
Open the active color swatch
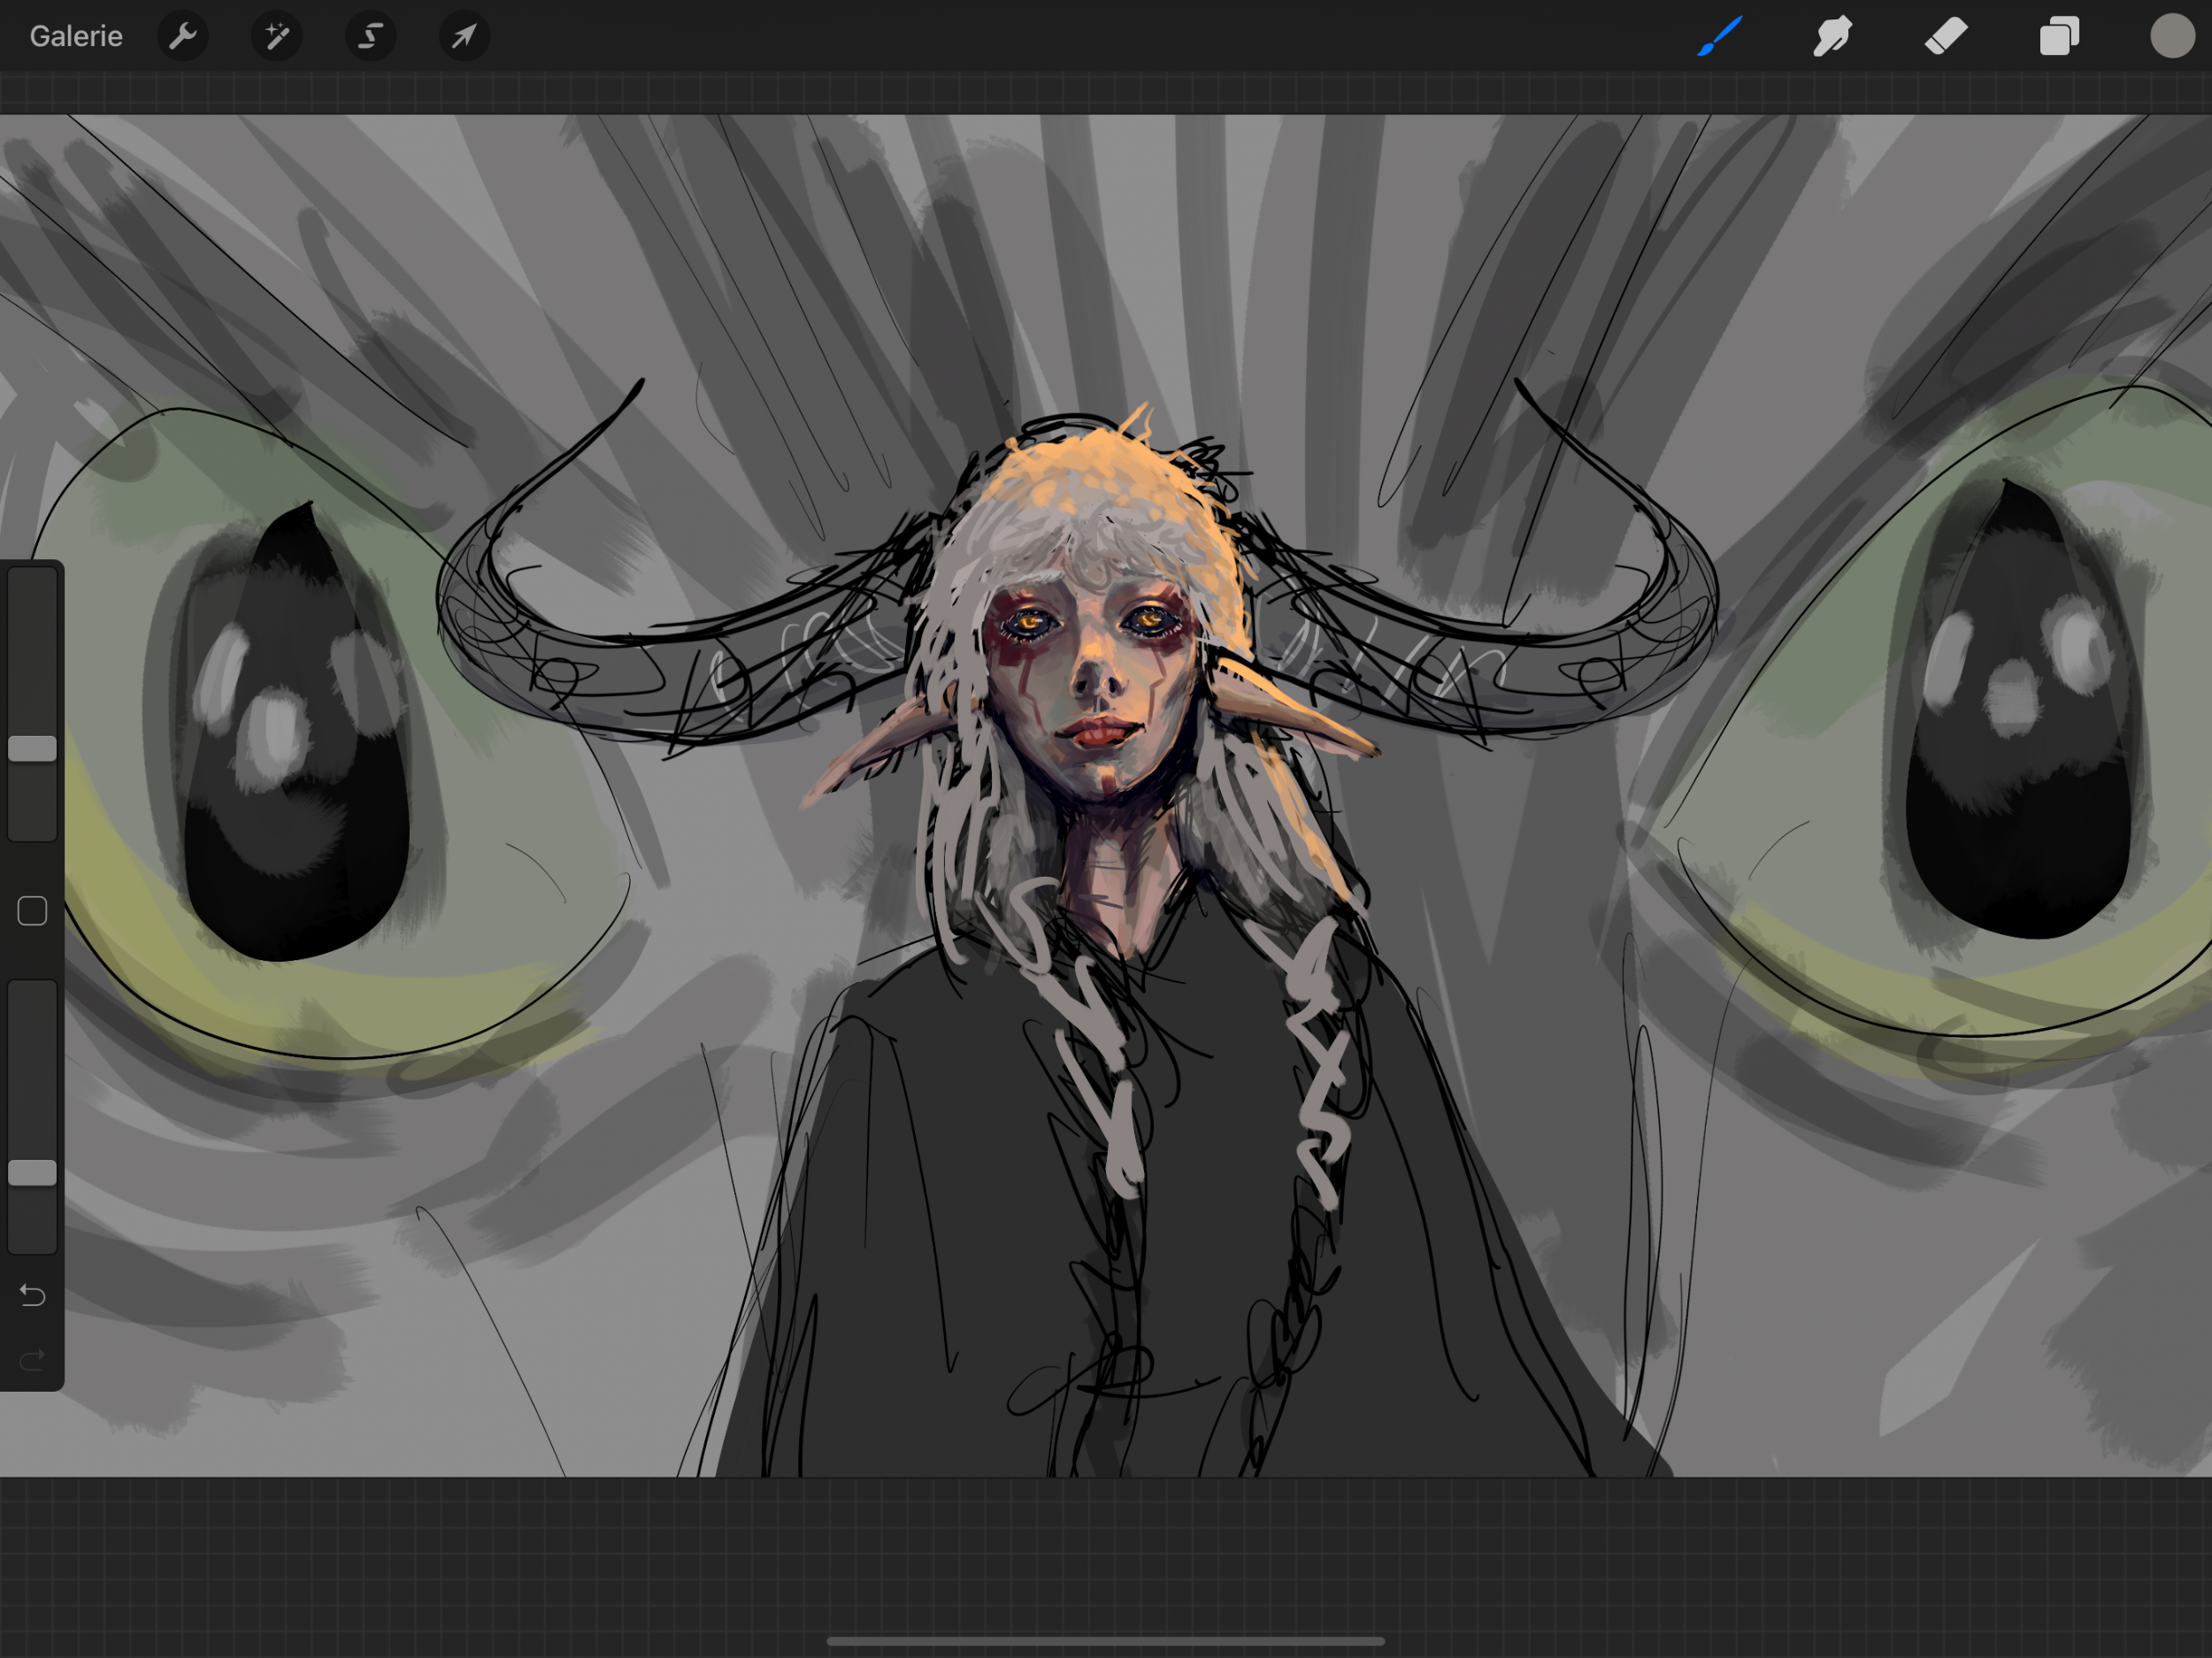tap(2171, 37)
